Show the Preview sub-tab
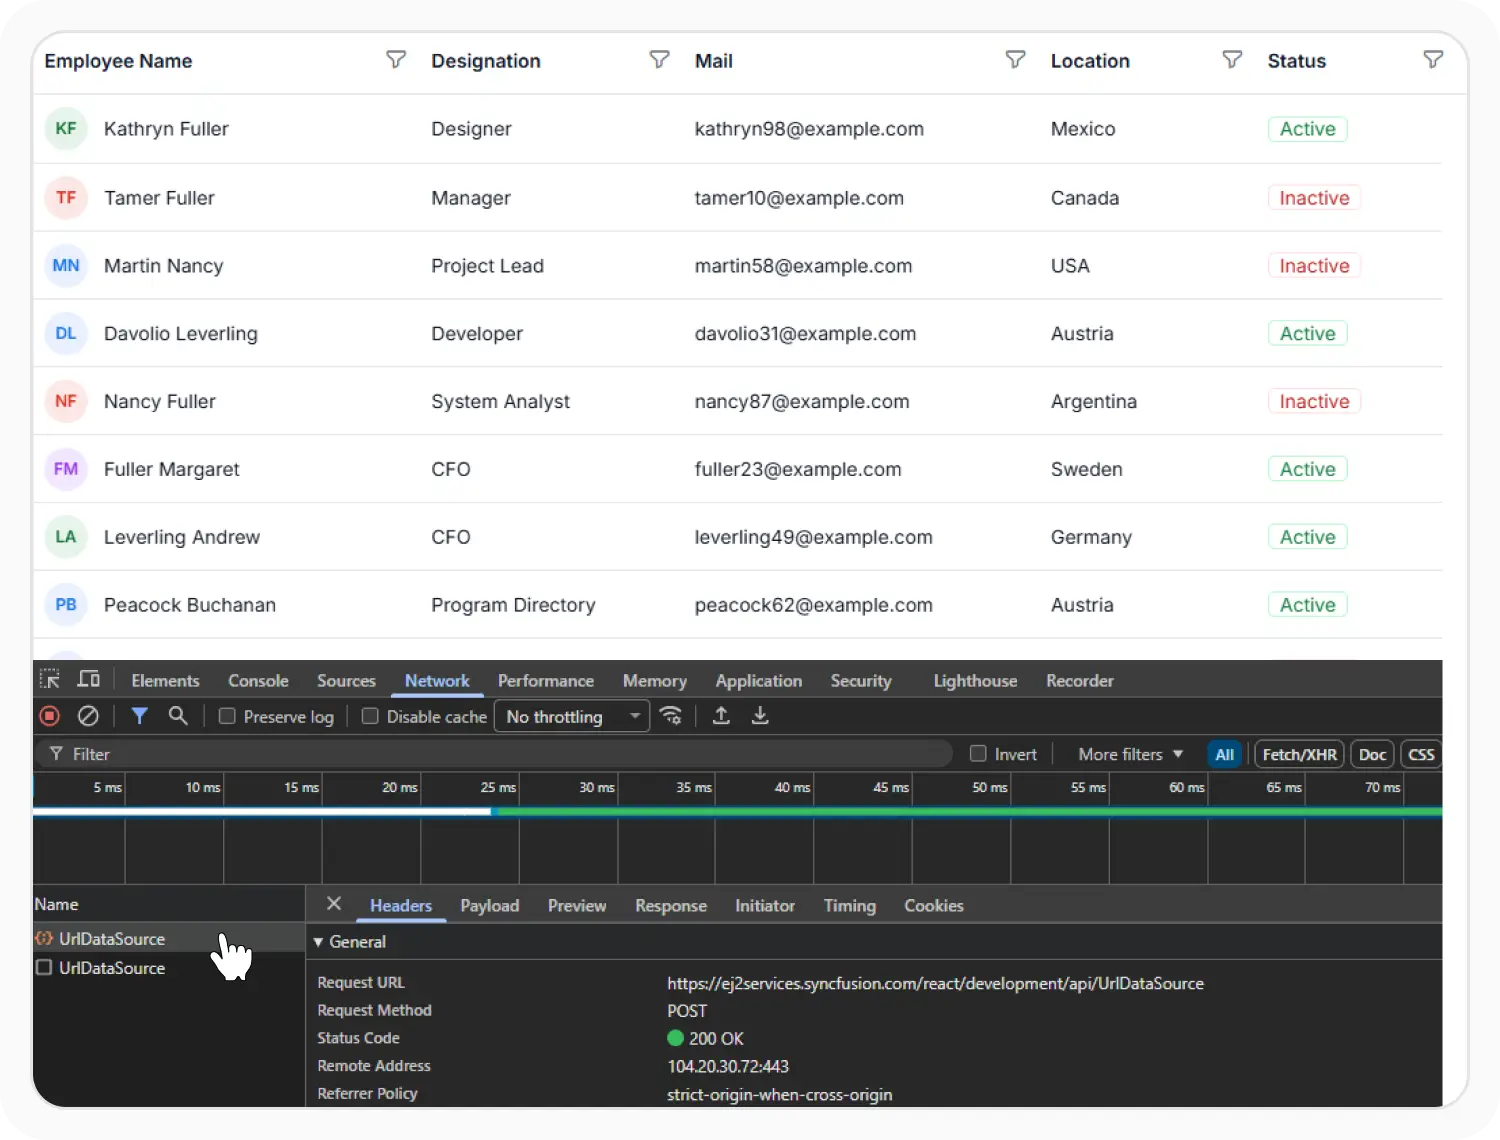1500x1140 pixels. coord(577,906)
